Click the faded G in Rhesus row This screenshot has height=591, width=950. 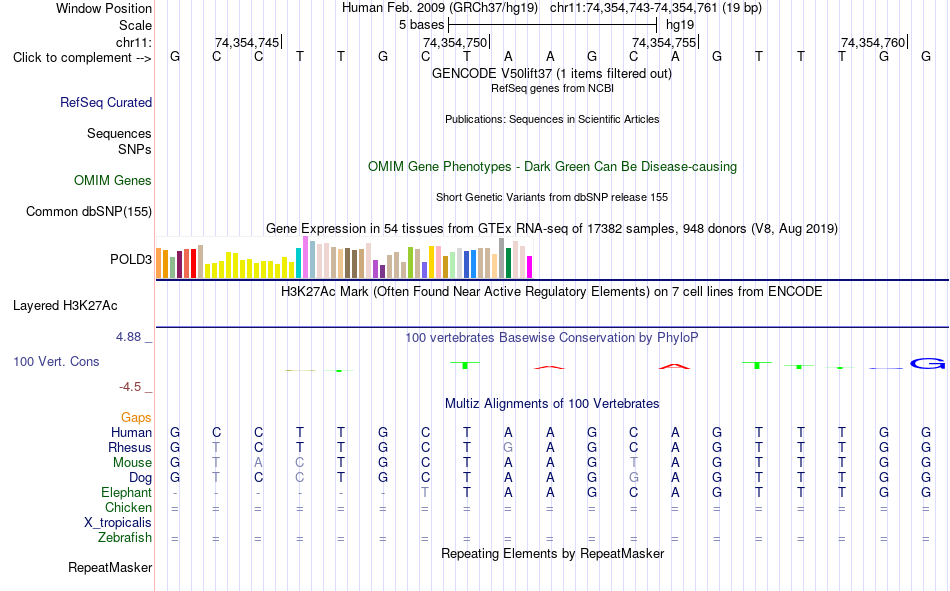(x=508, y=447)
